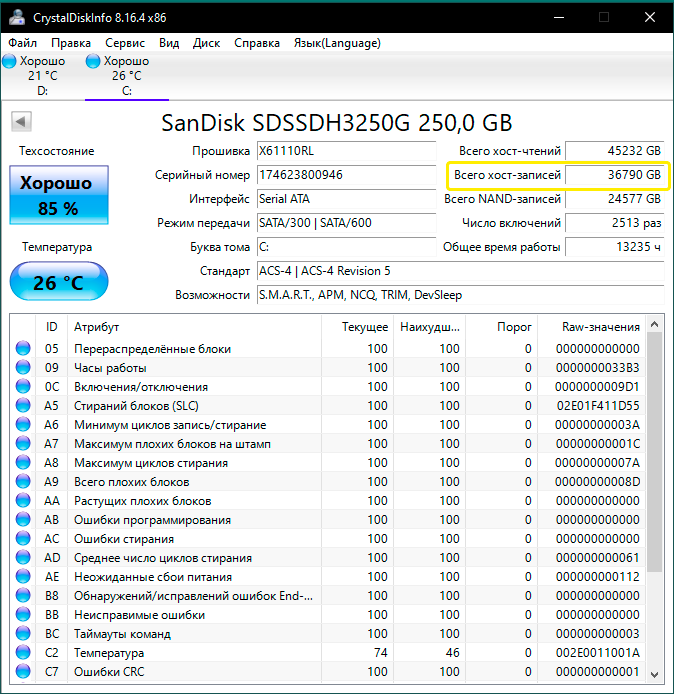The image size is (674, 694).
Task: Click the total host reads value 45232 GB
Action: coord(615,151)
